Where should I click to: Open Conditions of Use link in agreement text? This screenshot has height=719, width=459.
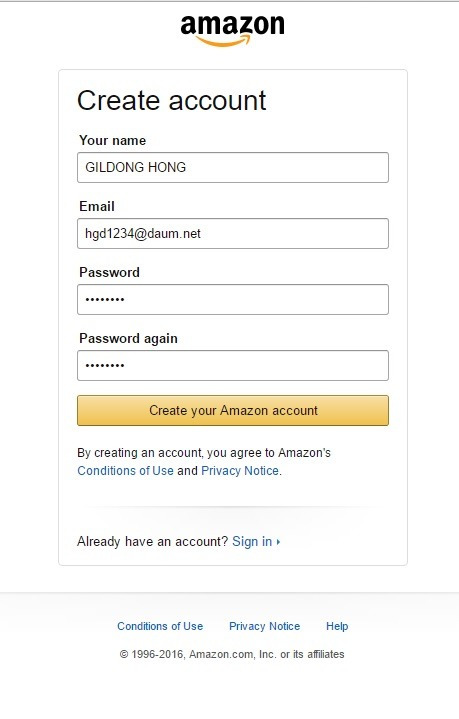tap(125, 470)
